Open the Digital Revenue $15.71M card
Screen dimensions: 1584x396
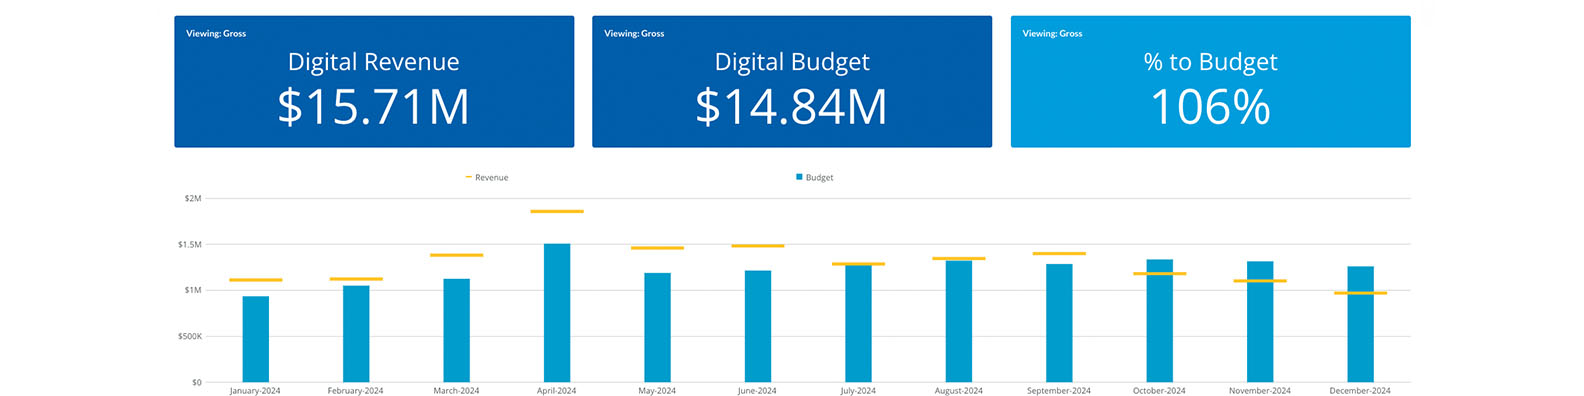(374, 81)
